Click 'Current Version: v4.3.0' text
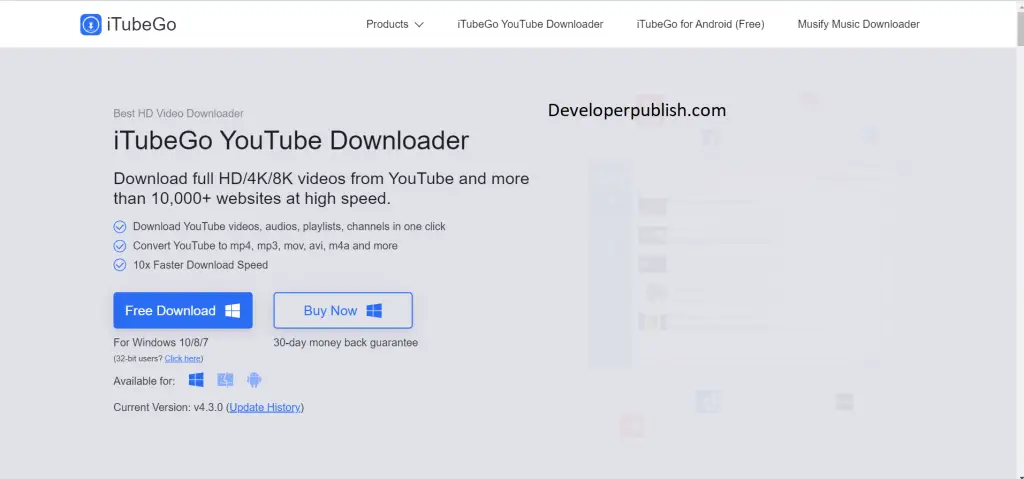This screenshot has width=1024, height=479. tap(170, 407)
